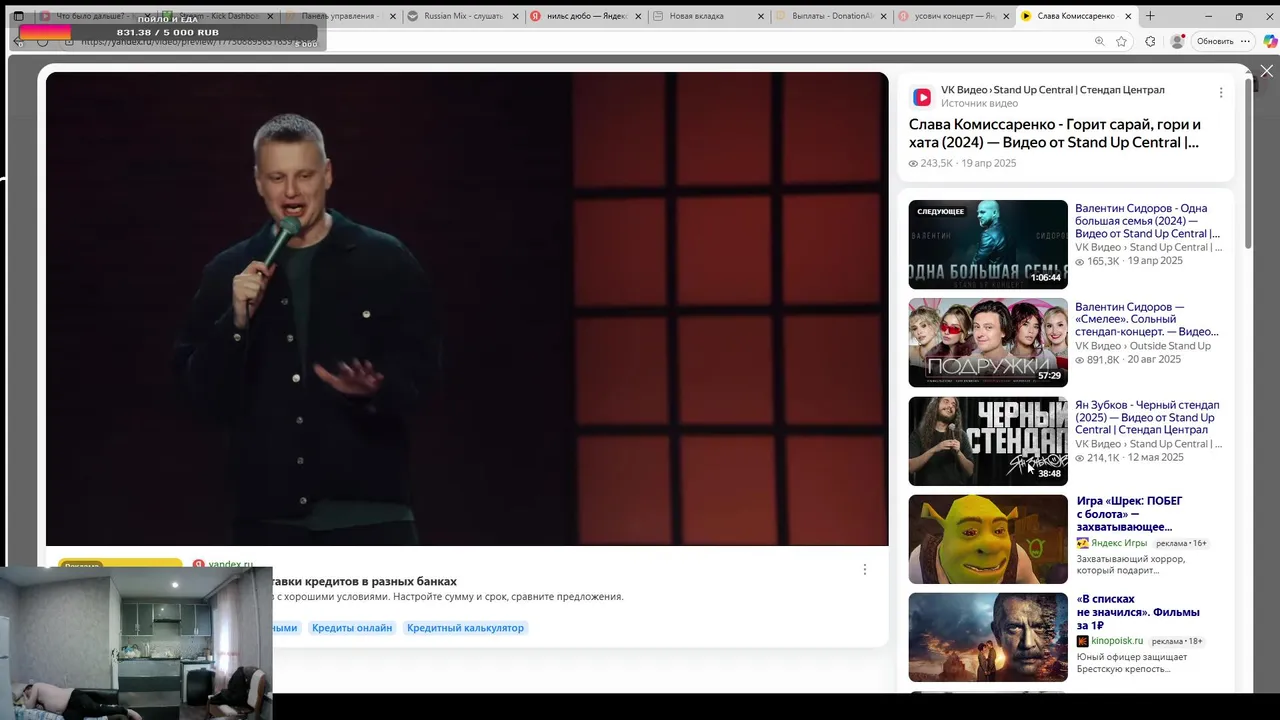Open three-dot menu of the yandex.ru ad
This screenshot has height=720, width=1280.
tap(864, 569)
